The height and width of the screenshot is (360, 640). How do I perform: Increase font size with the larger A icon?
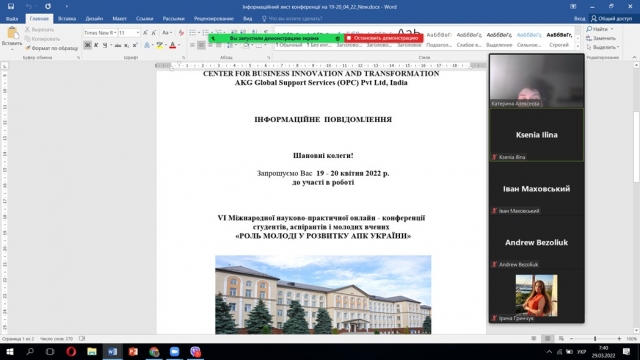pyautogui.click(x=145, y=33)
